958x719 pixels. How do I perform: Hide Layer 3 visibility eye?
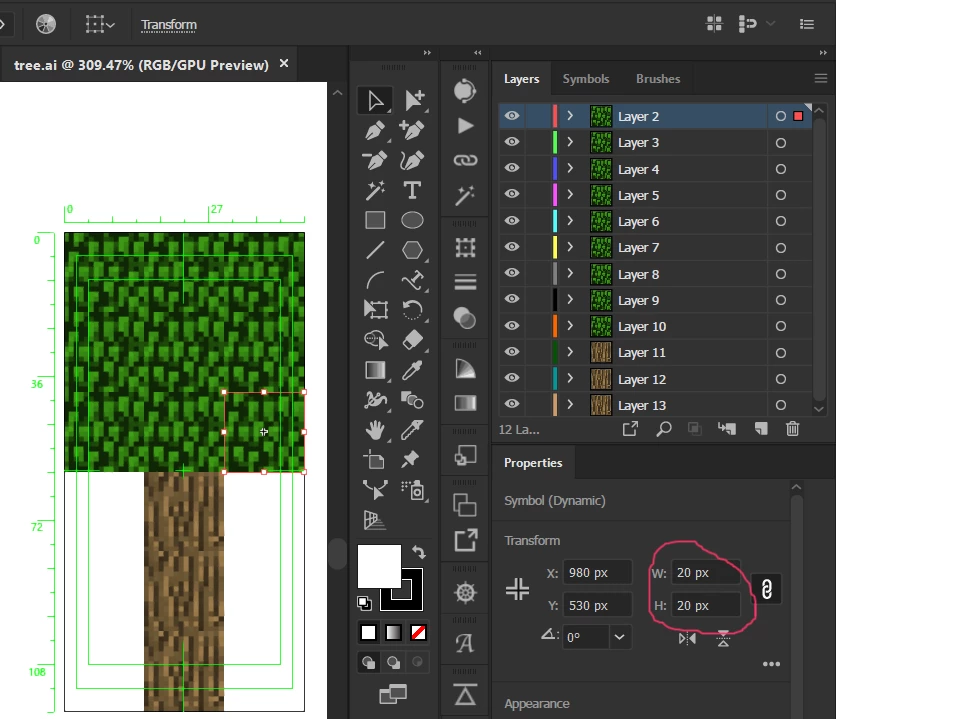click(512, 142)
